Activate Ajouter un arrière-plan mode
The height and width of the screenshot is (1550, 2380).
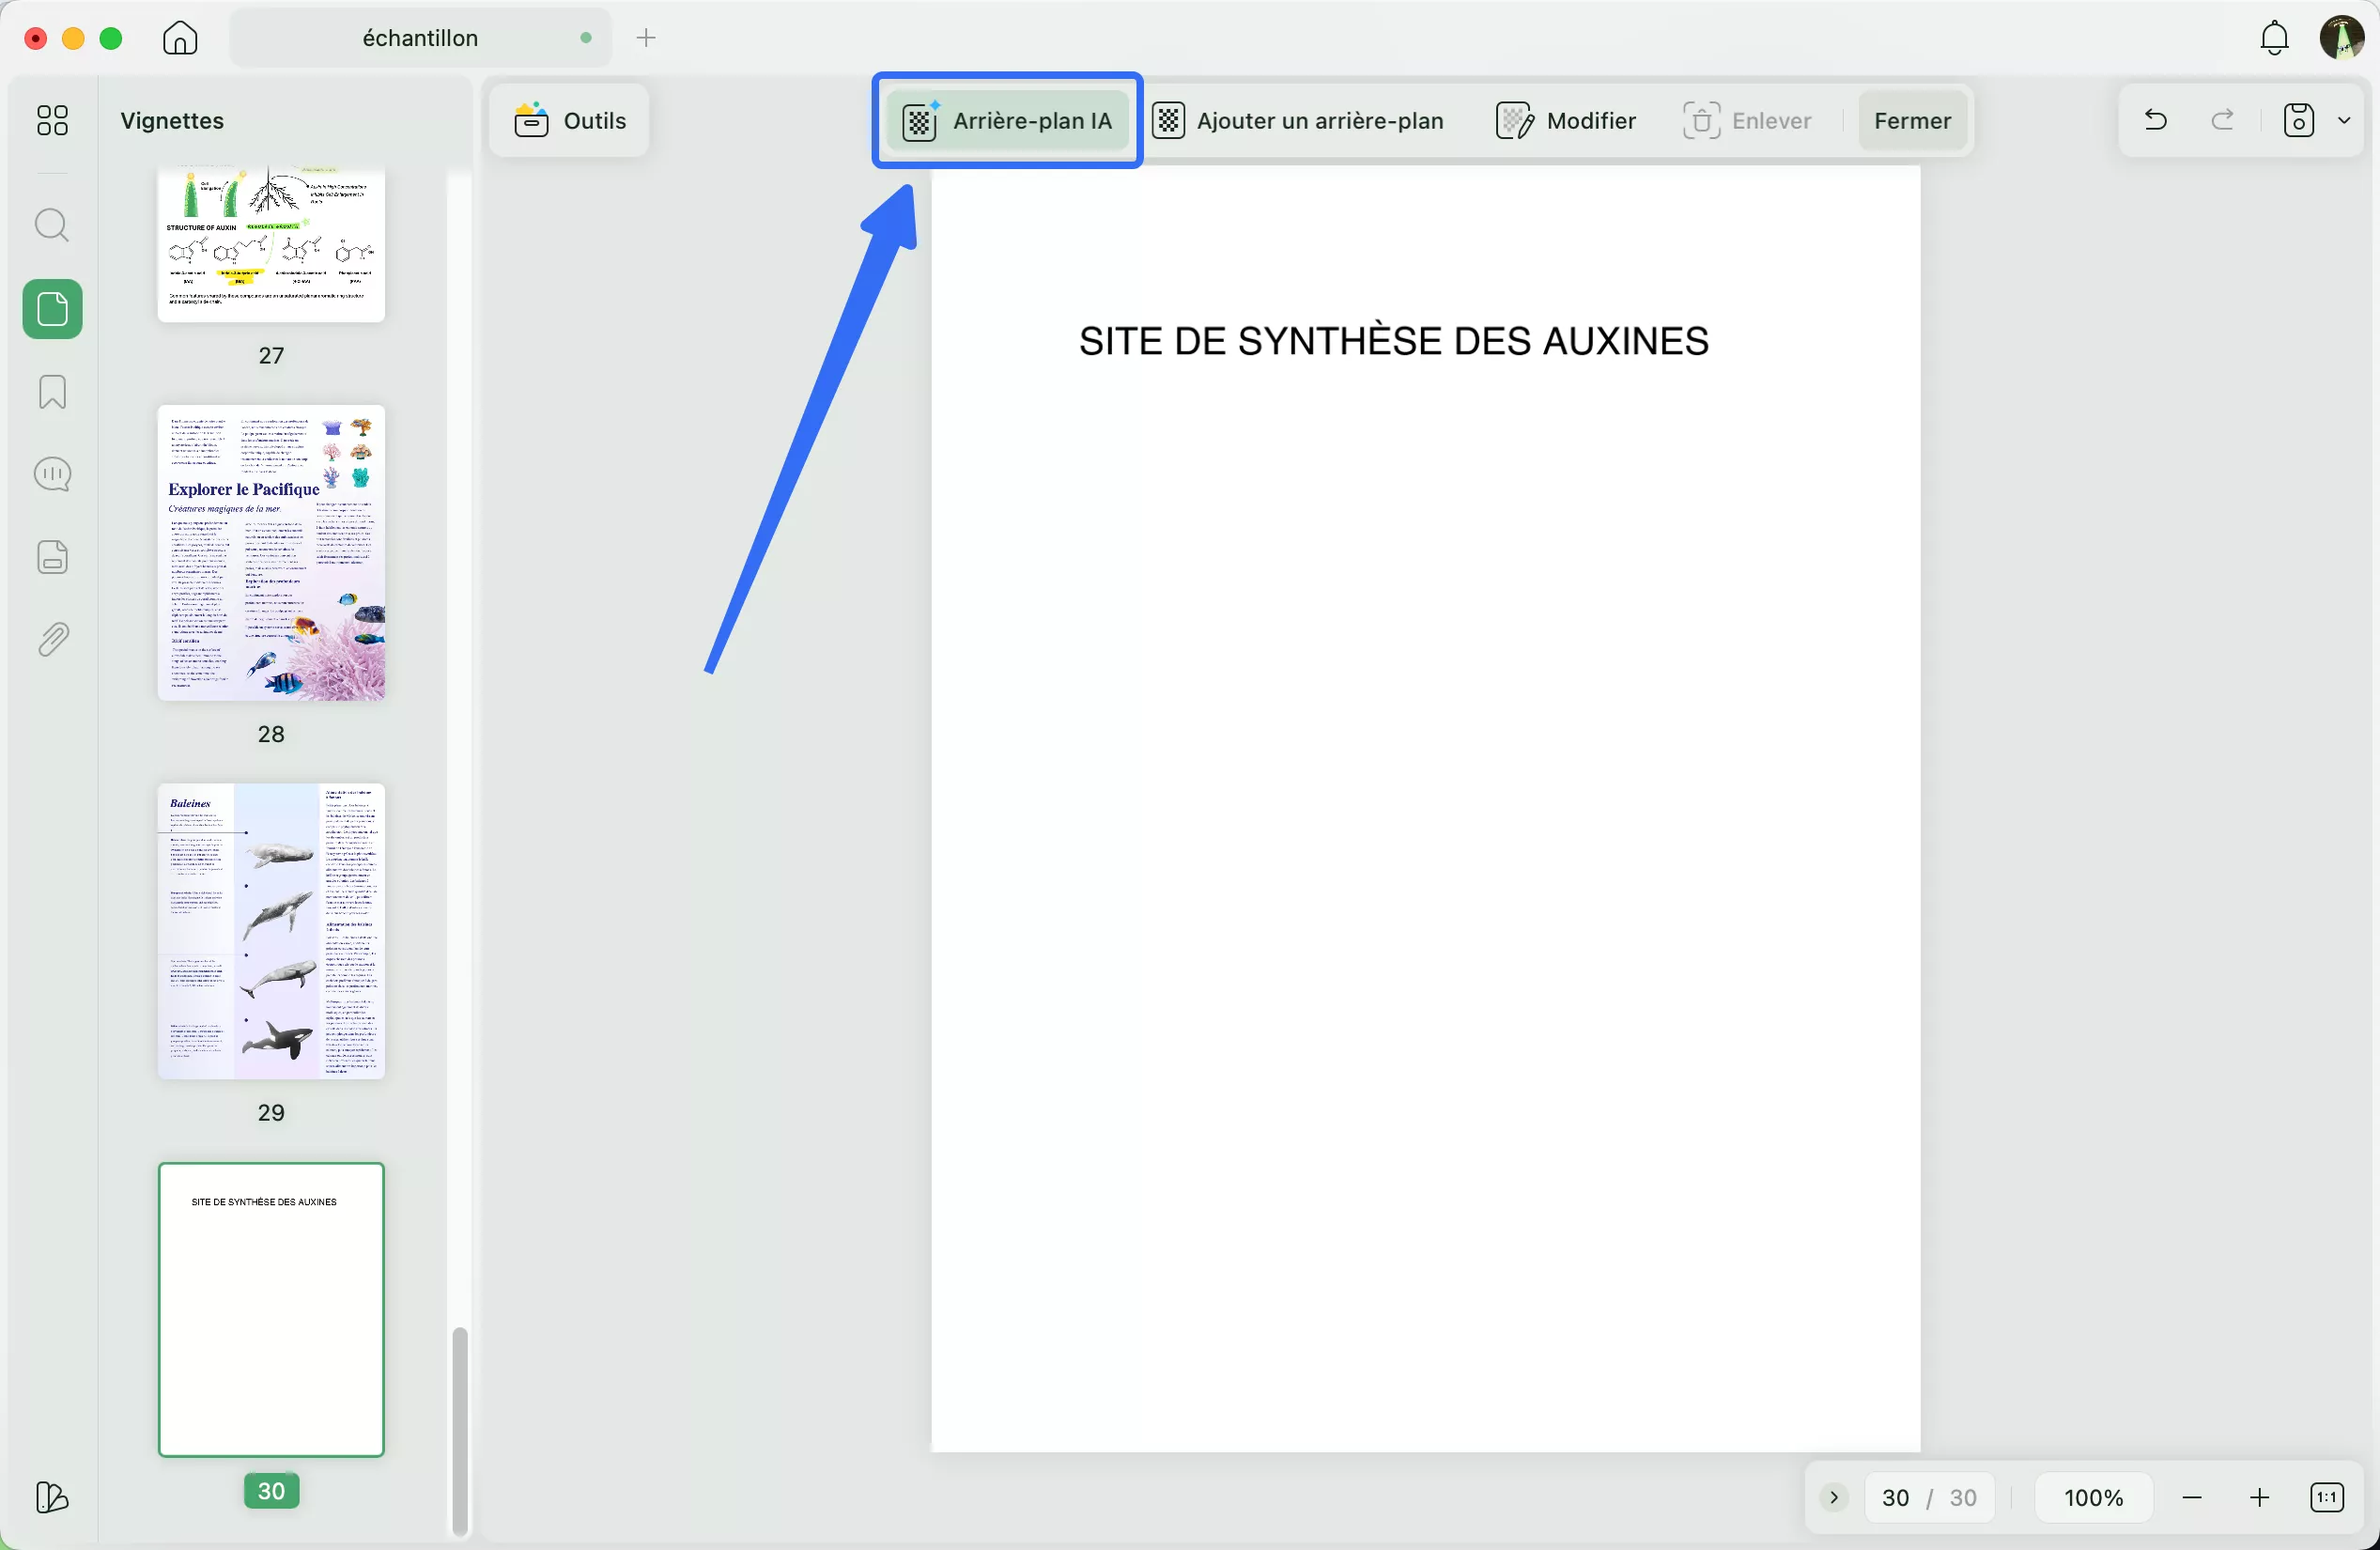click(x=1299, y=120)
